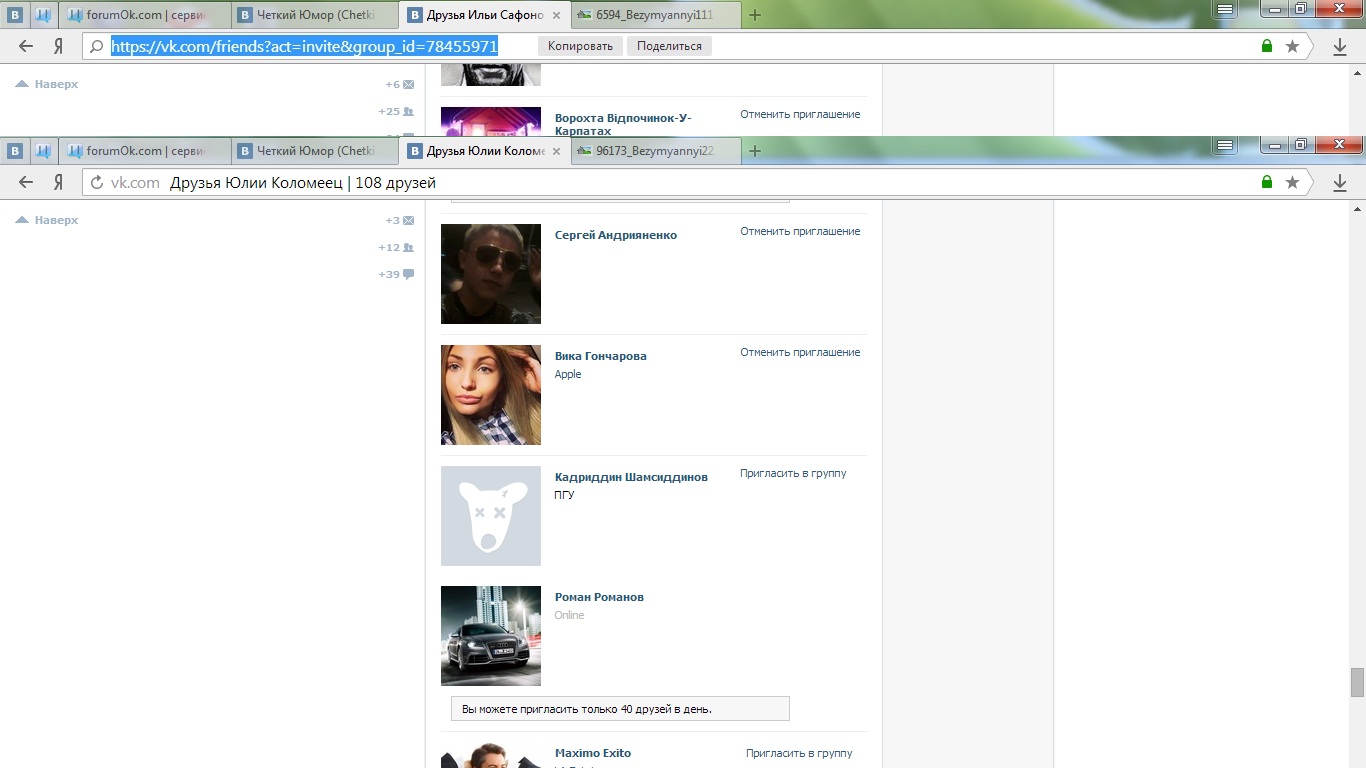This screenshot has width=1366, height=768.
Task: Open Сергей Андрияненко avatar photo
Action: pyautogui.click(x=491, y=274)
